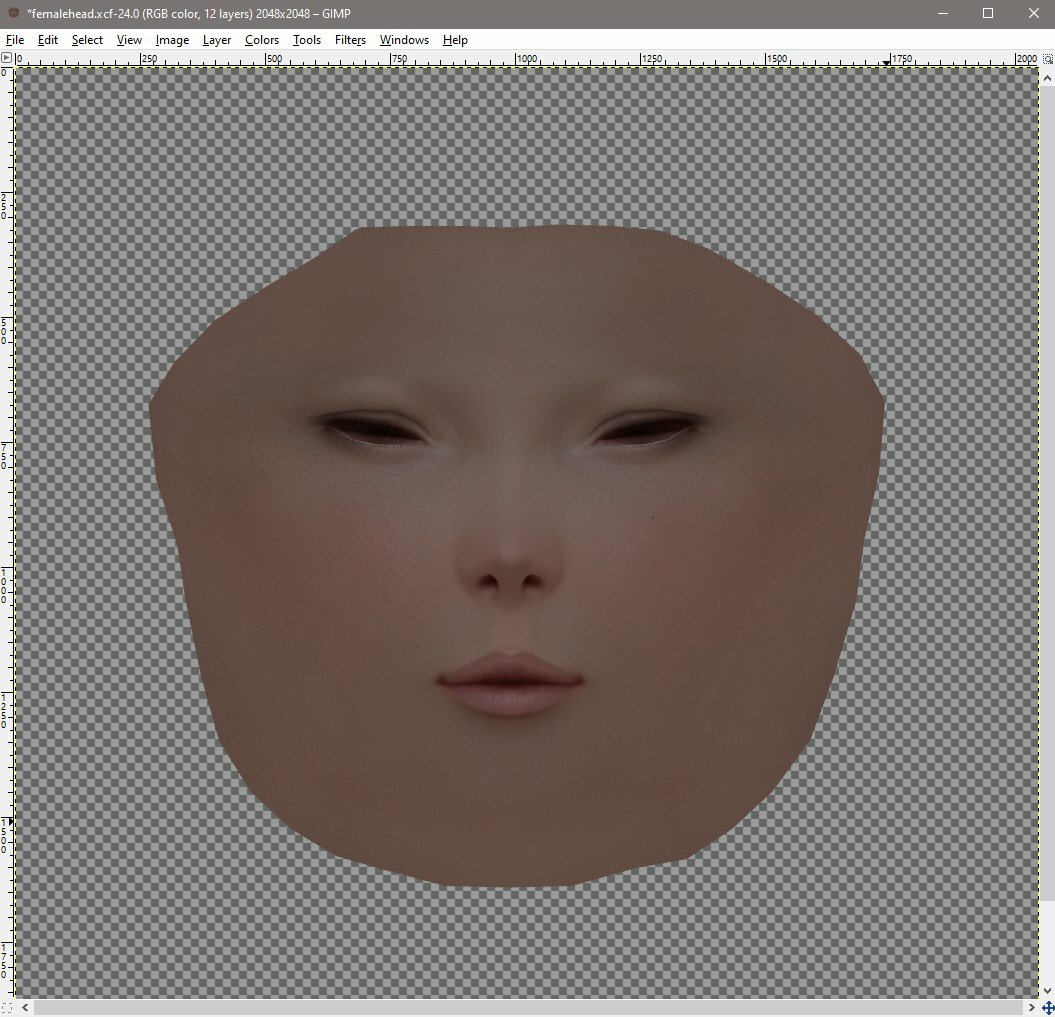Open the Layer menu

pyautogui.click(x=217, y=40)
